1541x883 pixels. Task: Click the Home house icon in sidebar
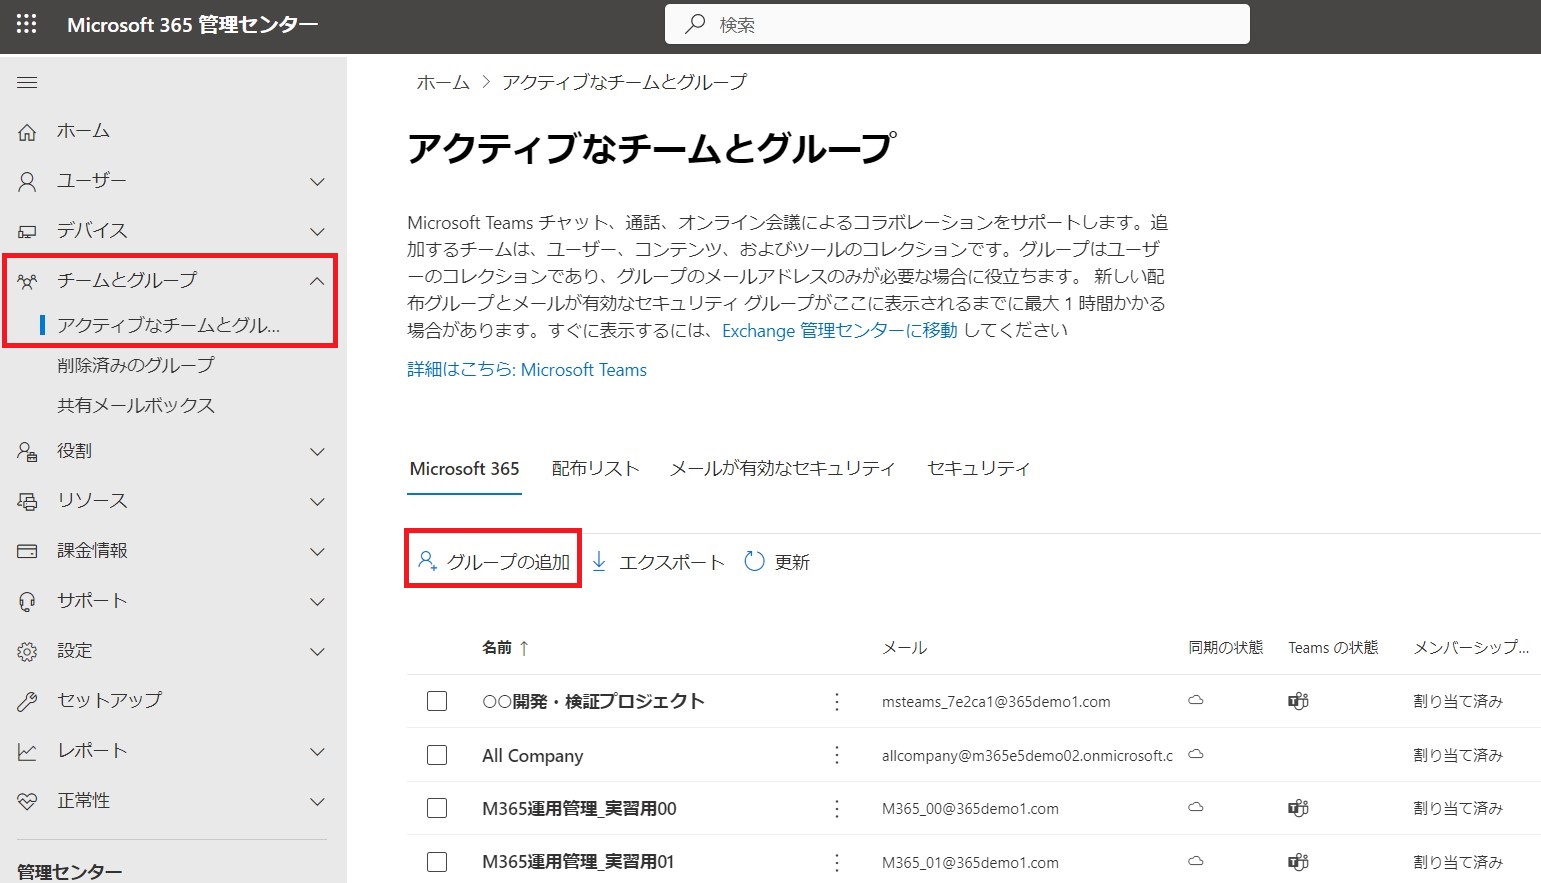(x=27, y=131)
